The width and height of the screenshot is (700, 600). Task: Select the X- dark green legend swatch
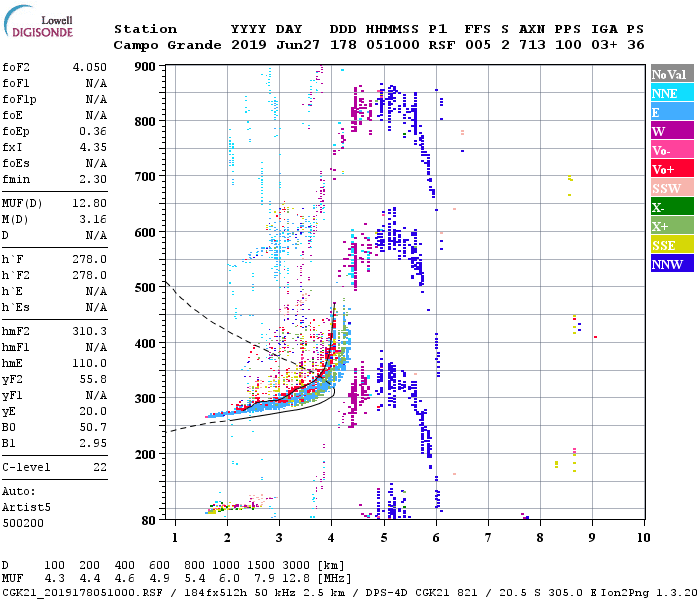pos(672,207)
